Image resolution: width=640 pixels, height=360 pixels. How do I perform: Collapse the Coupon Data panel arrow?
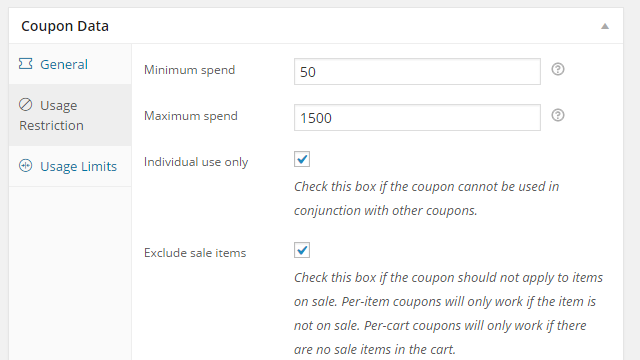tap(605, 27)
